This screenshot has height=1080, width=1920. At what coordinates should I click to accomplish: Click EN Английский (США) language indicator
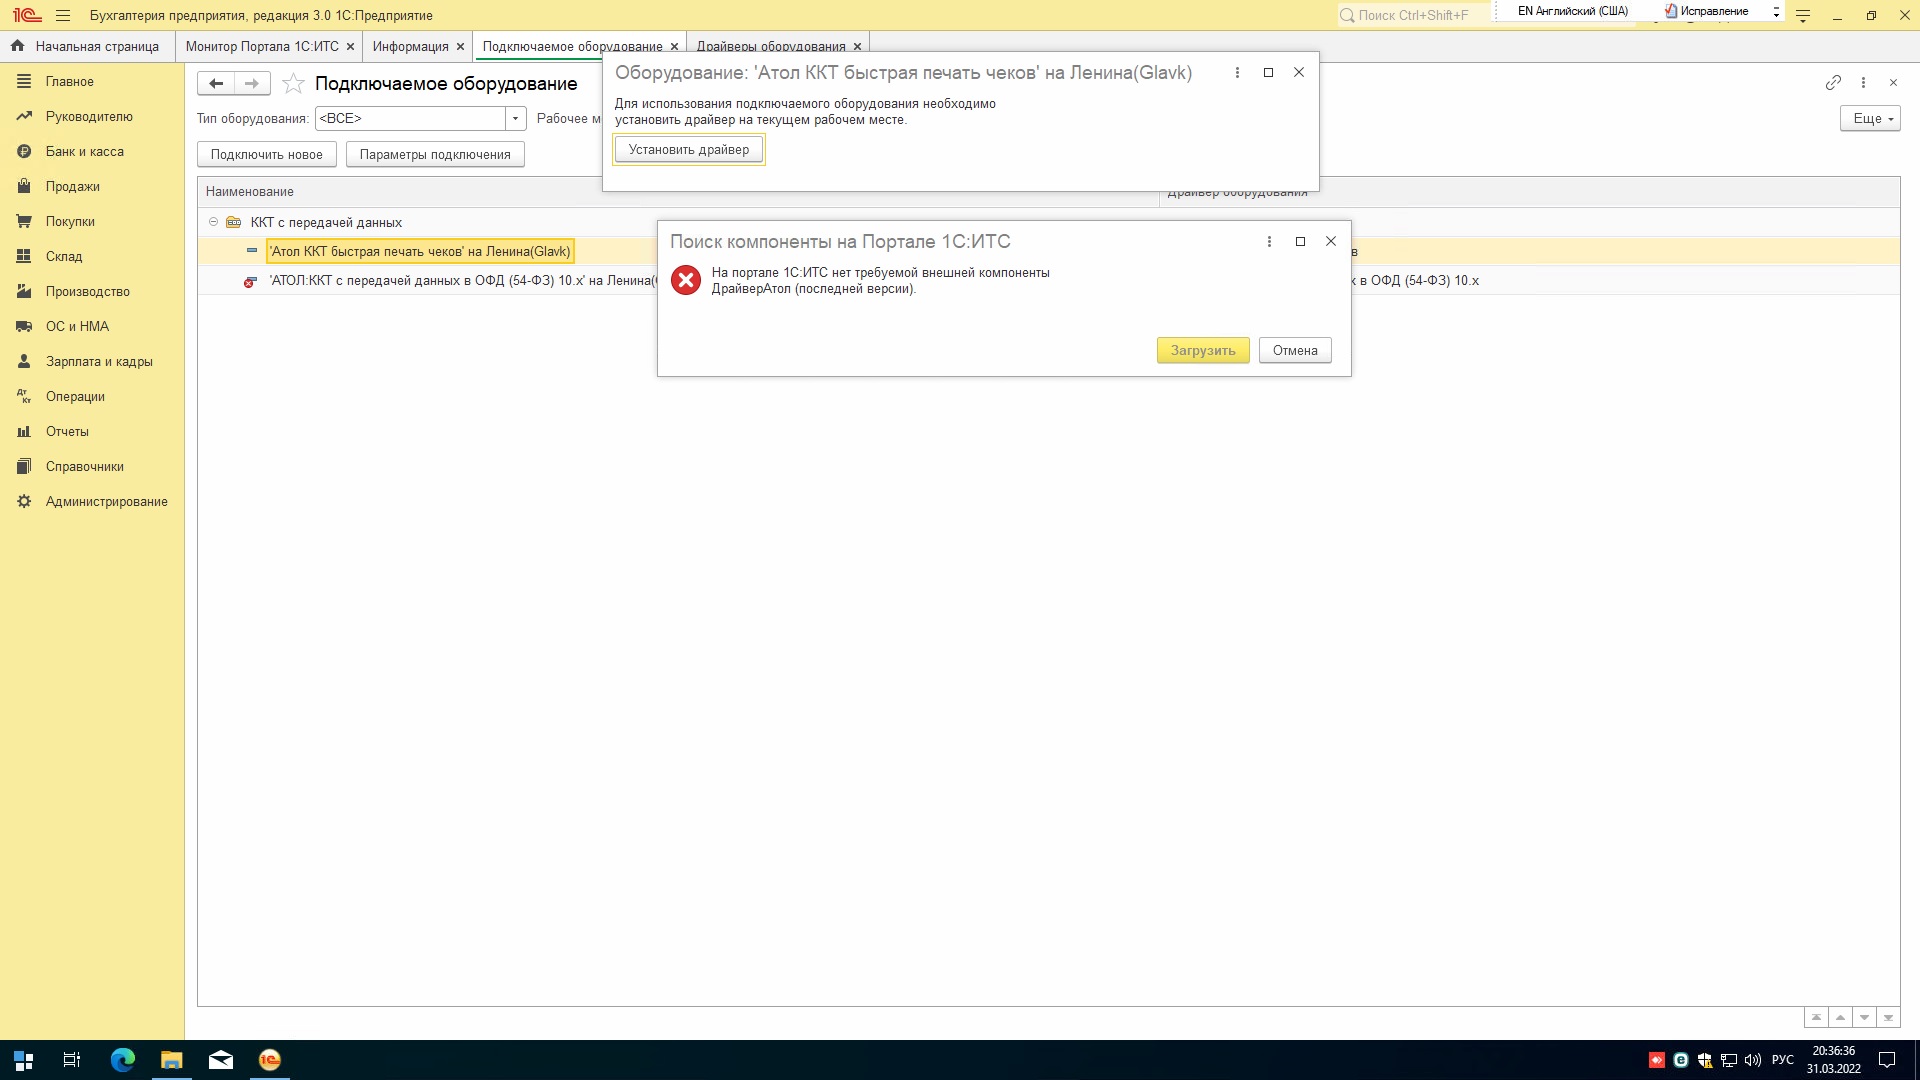pyautogui.click(x=1572, y=11)
